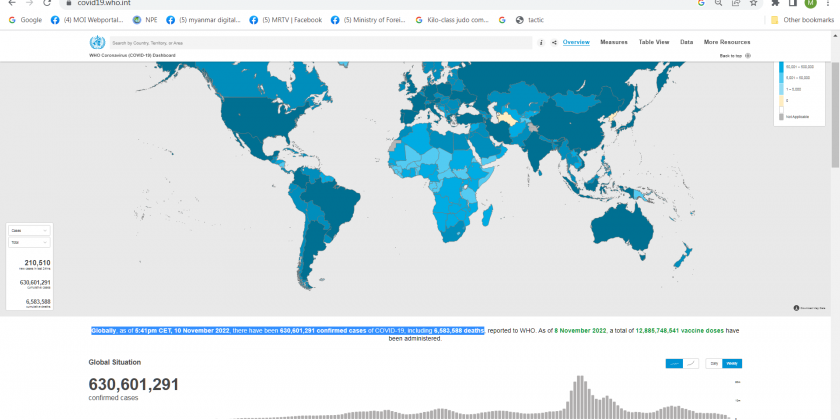Reload the page with browser refresh icon
This screenshot has width=840, height=420.
pos(47,4)
